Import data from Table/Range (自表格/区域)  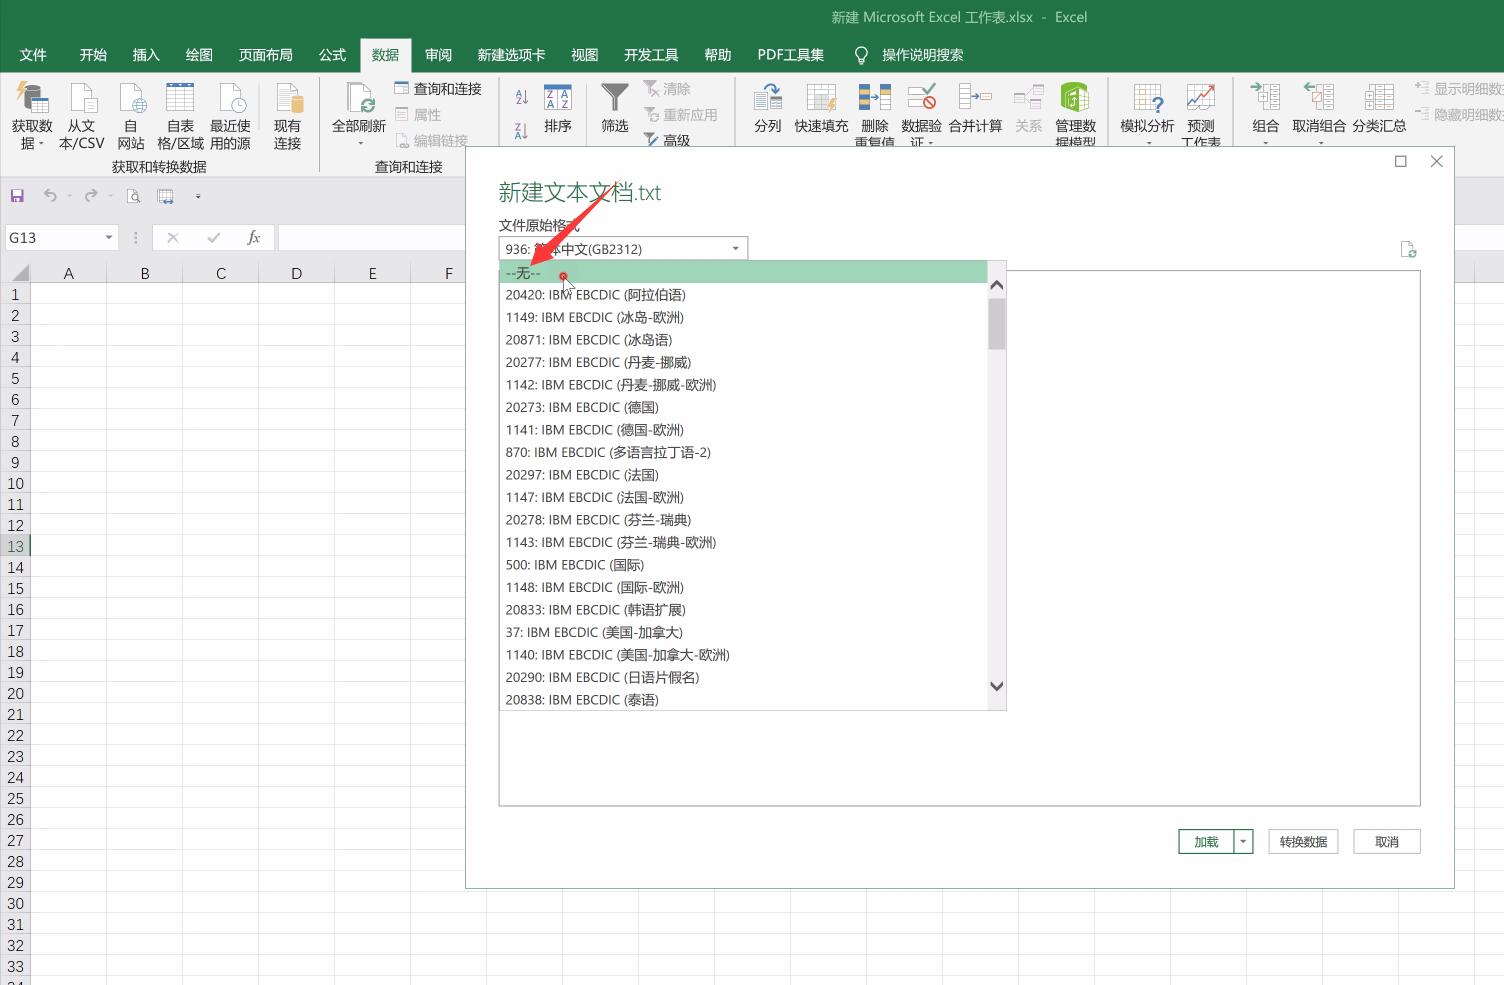(x=180, y=116)
